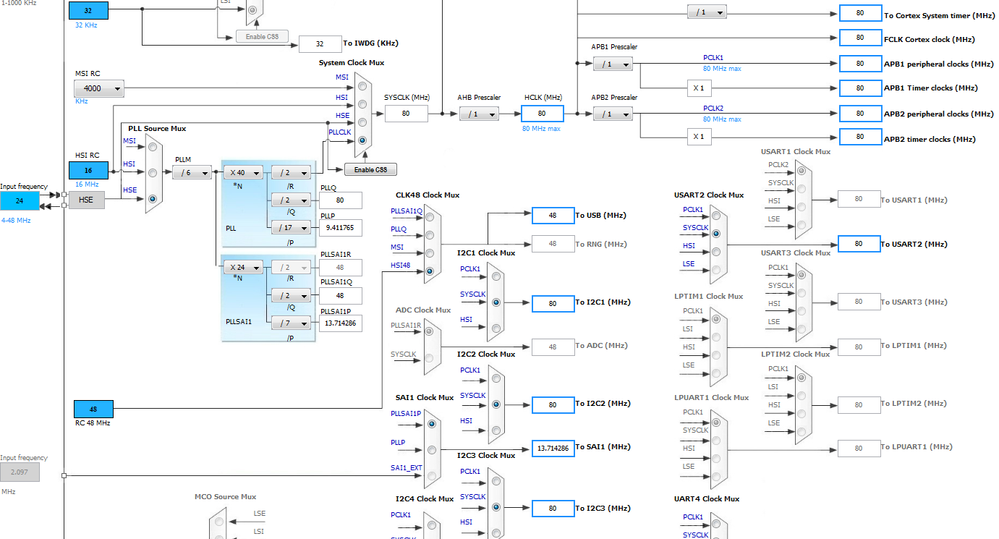
Task: Open the PLL X 40 multiplier dropdown
Action: click(243, 173)
